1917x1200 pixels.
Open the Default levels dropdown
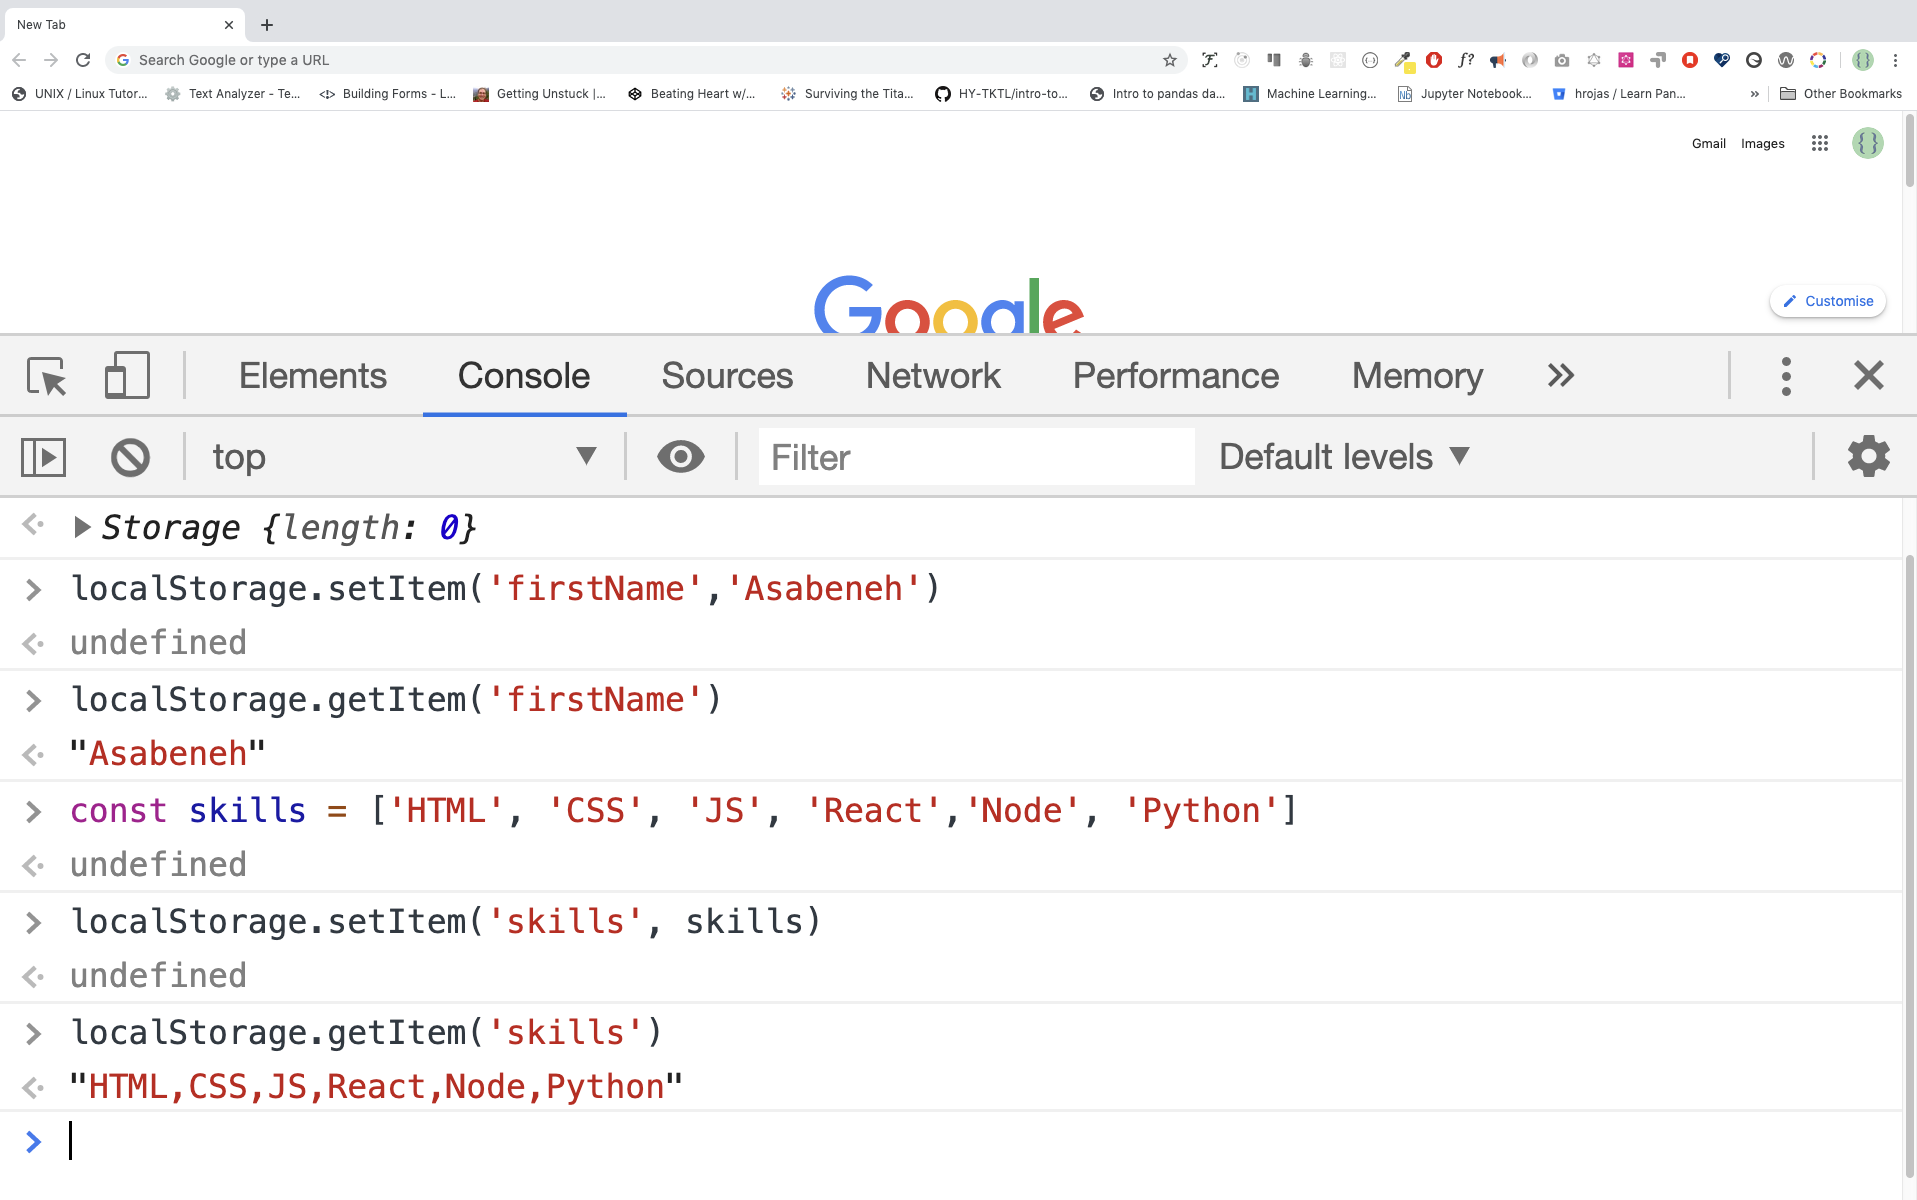tap(1343, 457)
